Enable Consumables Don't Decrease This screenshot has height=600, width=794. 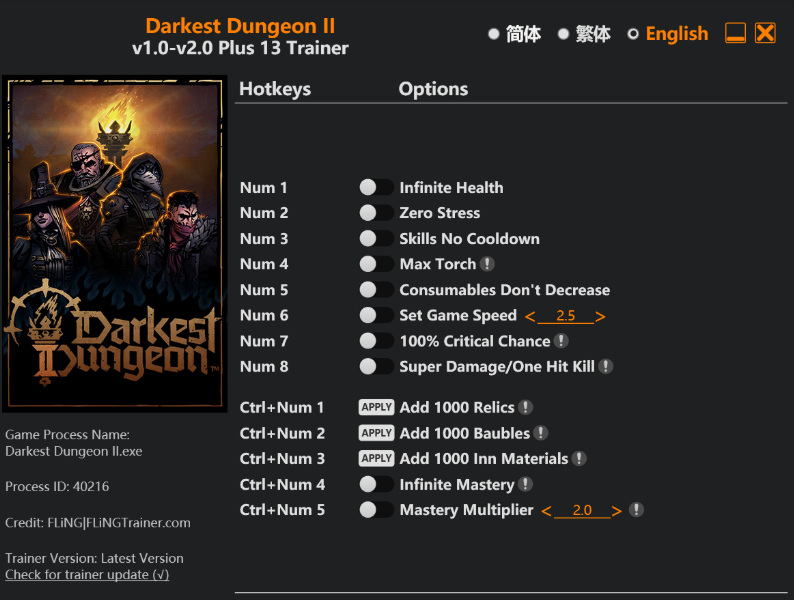coord(376,290)
